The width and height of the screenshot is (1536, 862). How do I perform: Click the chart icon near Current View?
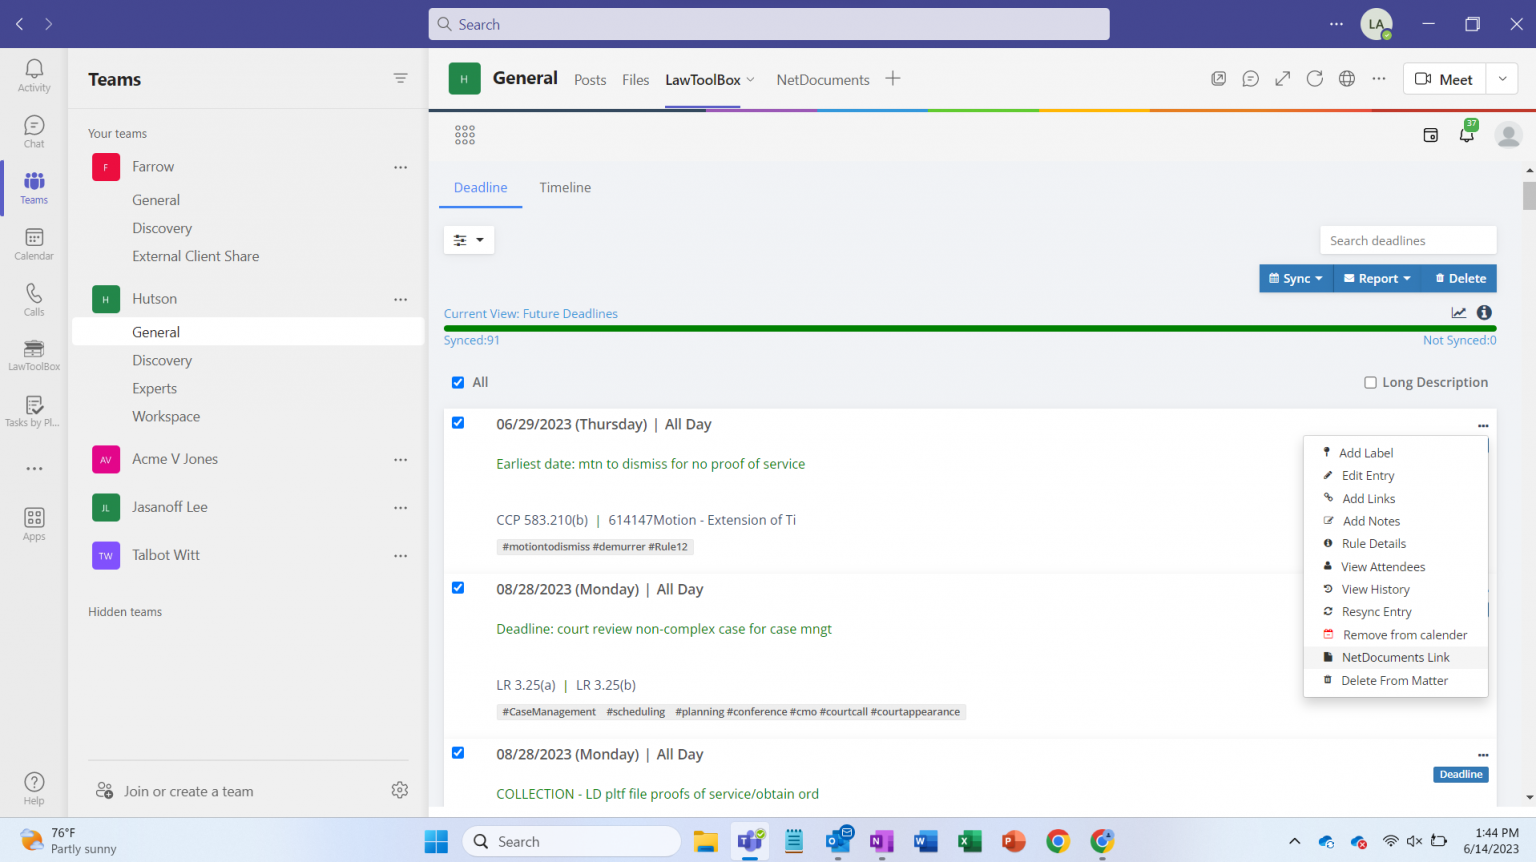click(1459, 311)
